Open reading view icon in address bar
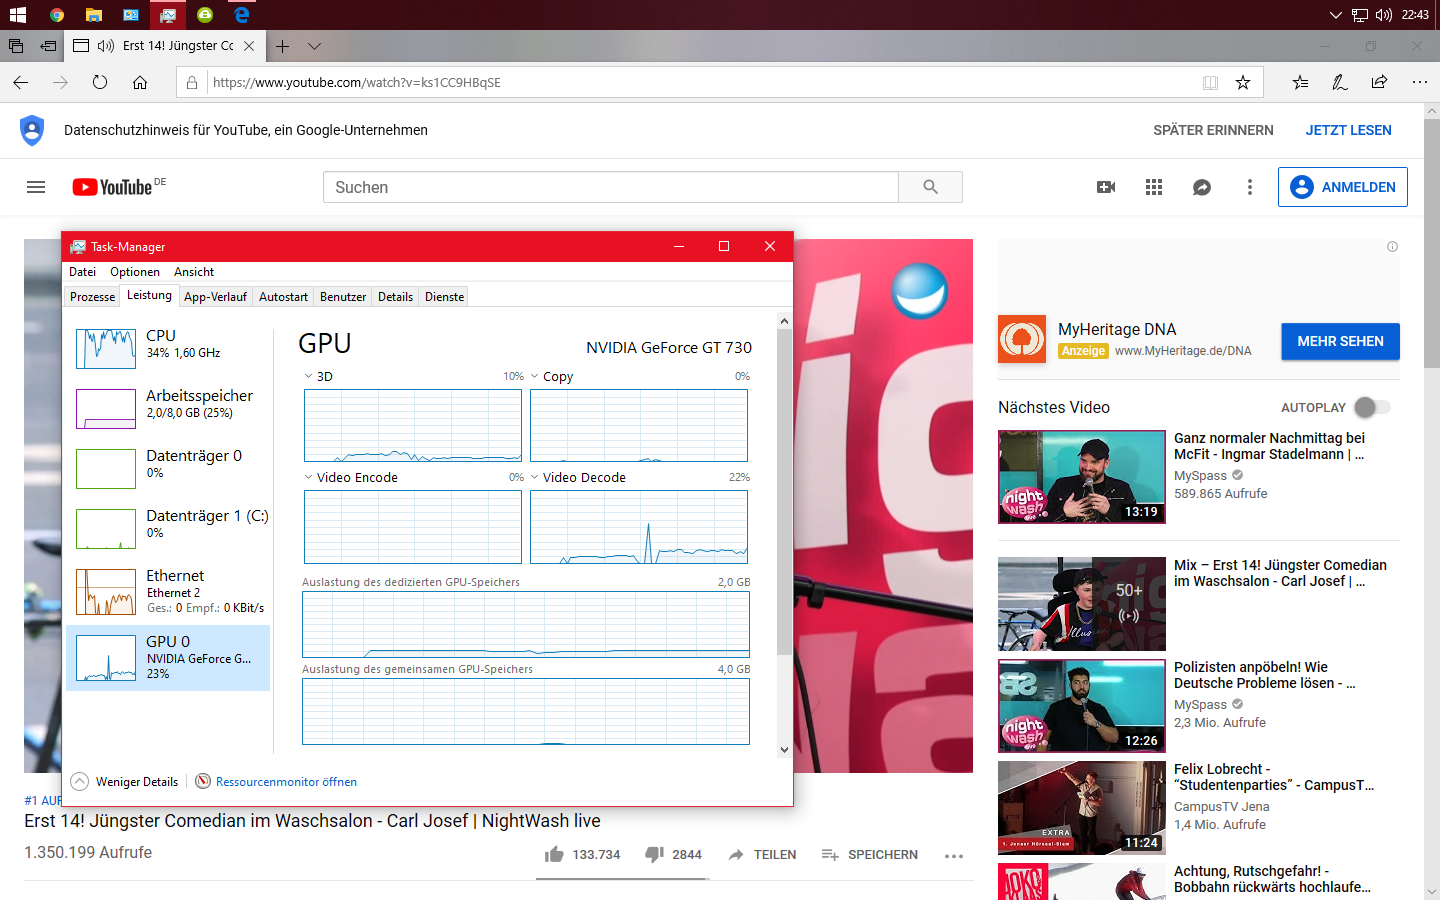The height and width of the screenshot is (900, 1440). [x=1210, y=82]
